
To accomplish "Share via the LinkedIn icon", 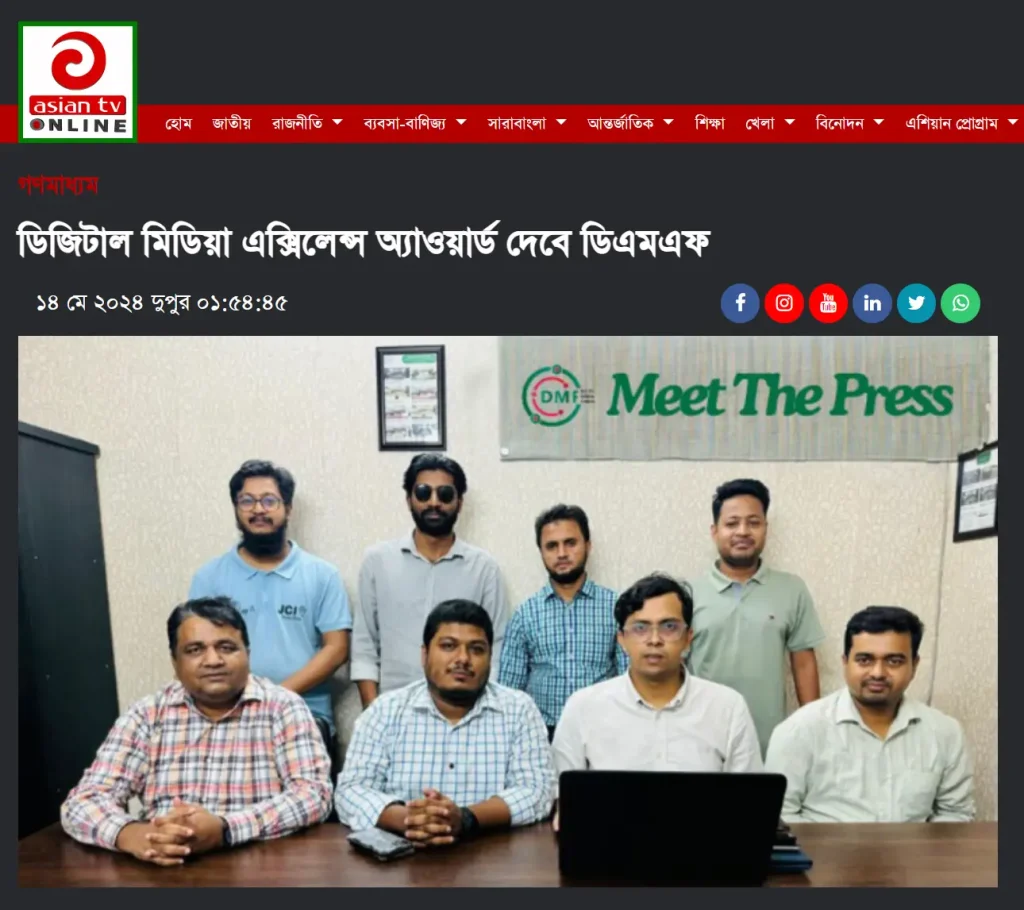I will tap(872, 303).
